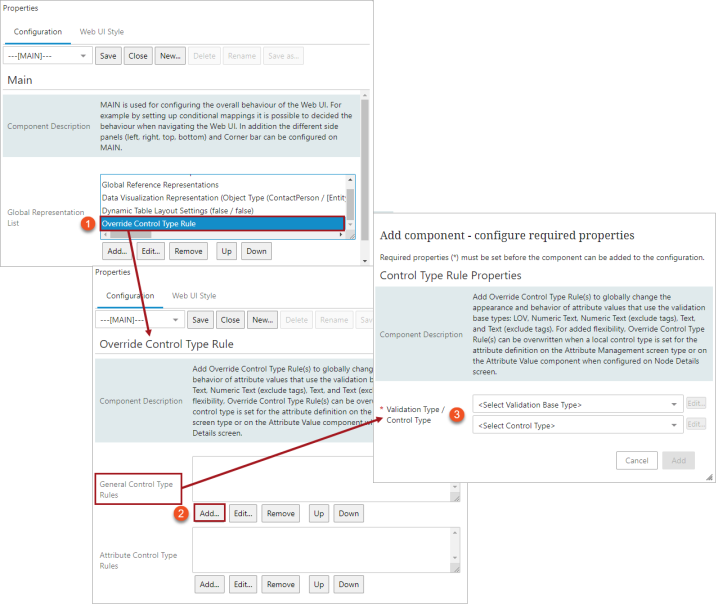Select Configuration tab in top Properties panel
This screenshot has width=718, height=604.
[x=38, y=32]
